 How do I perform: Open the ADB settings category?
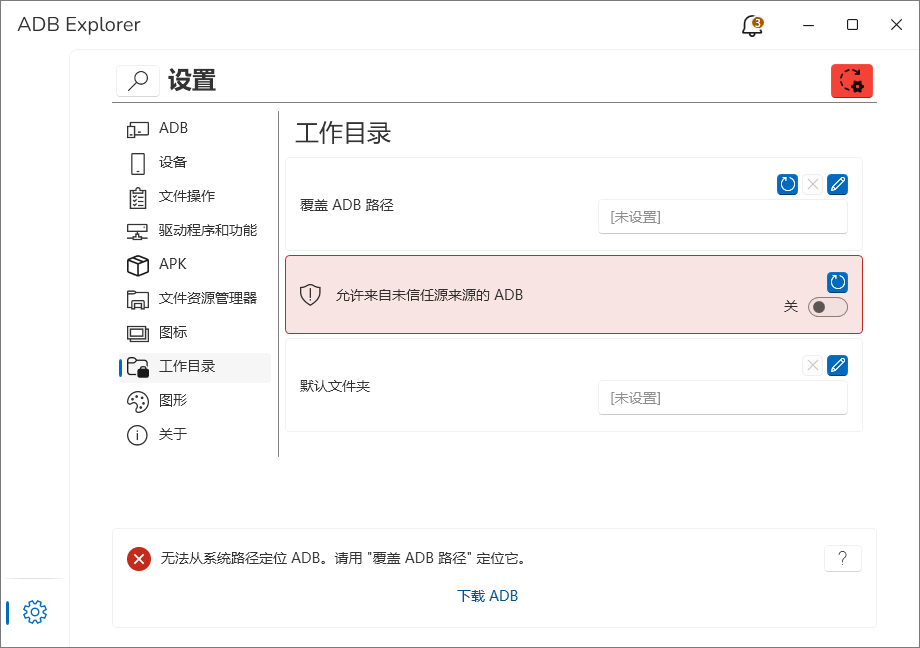click(195, 129)
